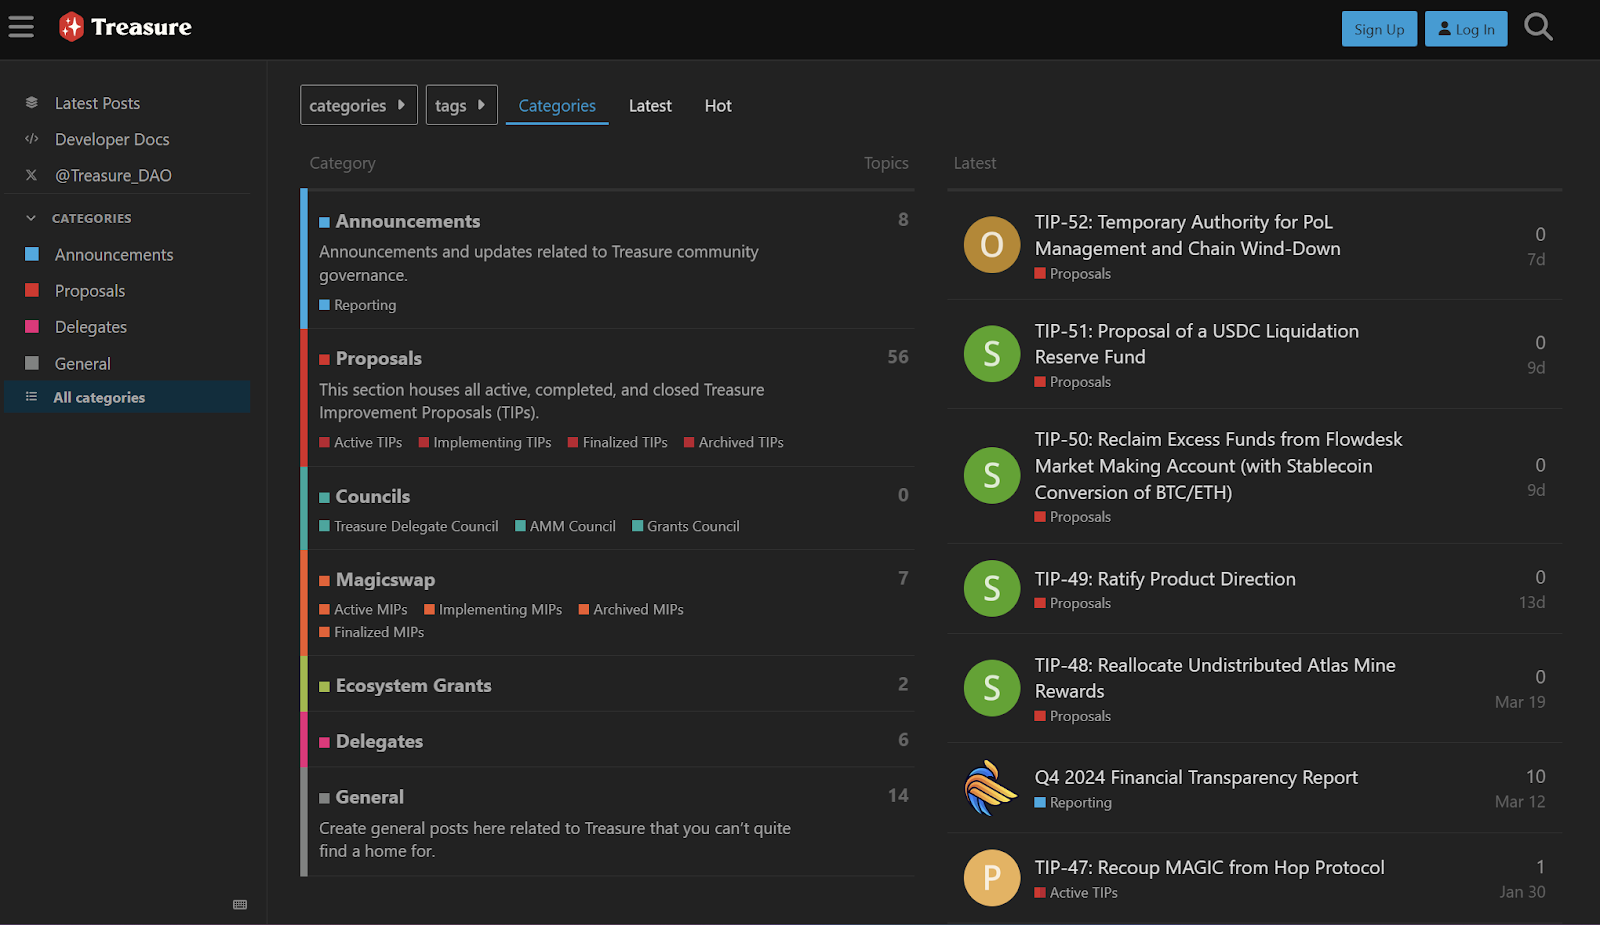Go to Proposals in sidebar

(90, 291)
